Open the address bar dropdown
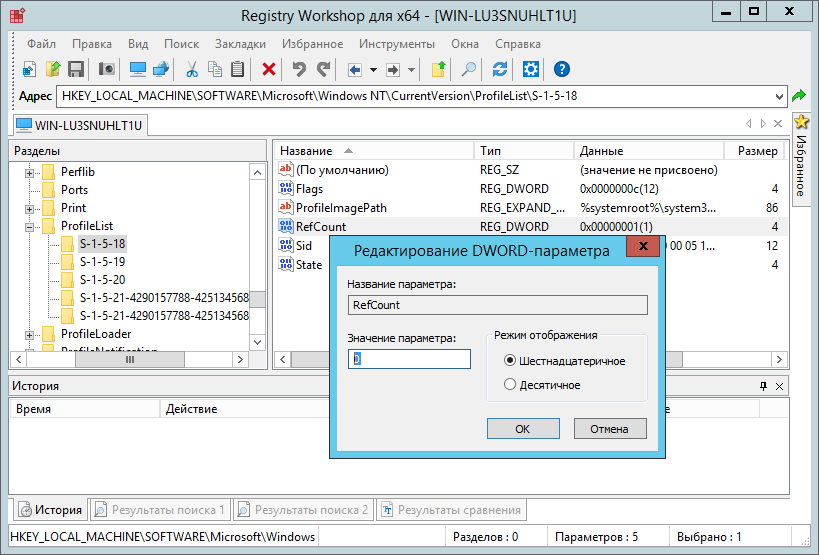The width and height of the screenshot is (819, 555). click(779, 97)
